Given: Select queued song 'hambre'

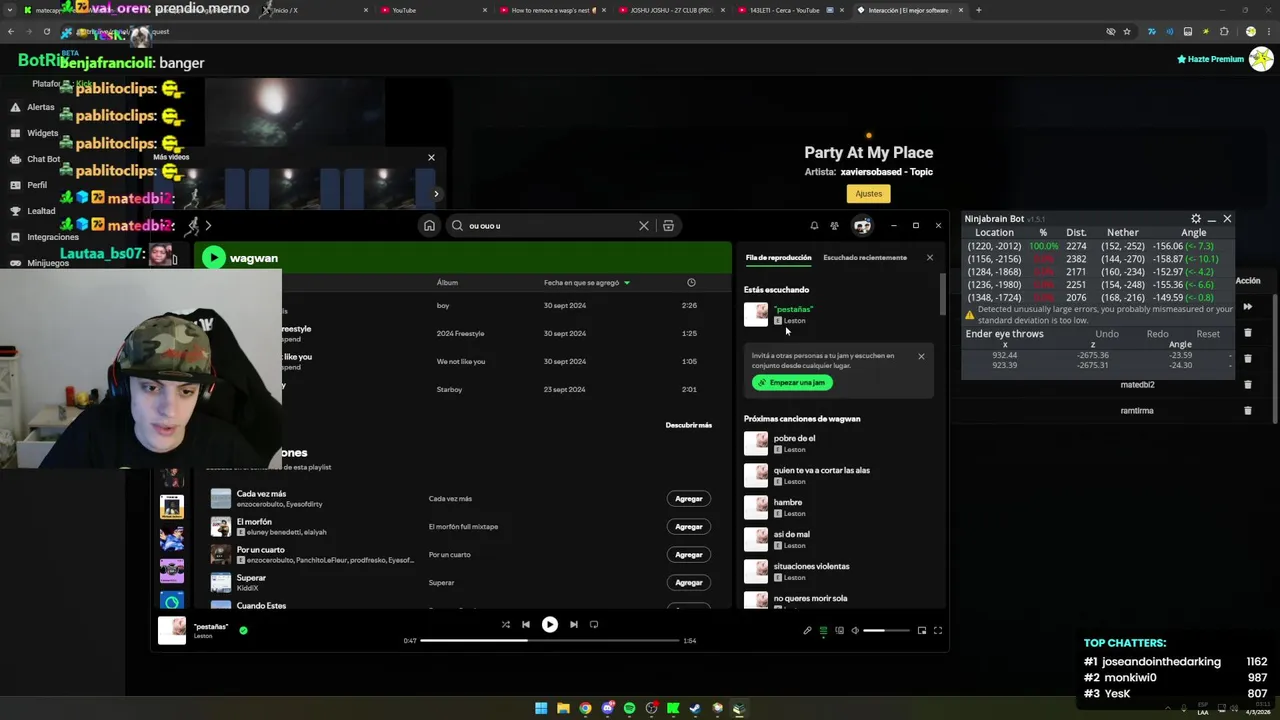Looking at the screenshot, I should point(840,508).
